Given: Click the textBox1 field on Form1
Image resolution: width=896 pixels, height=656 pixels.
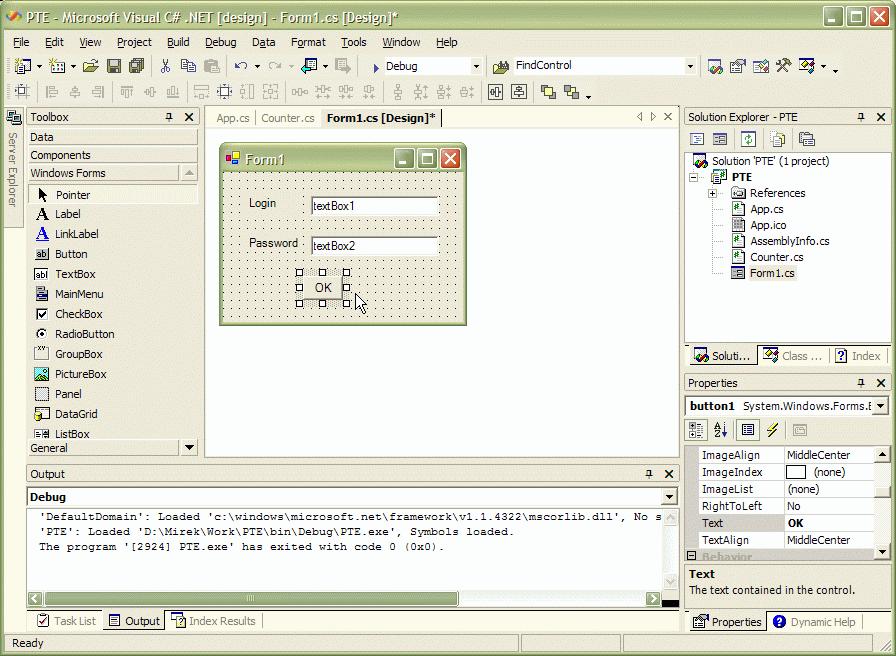Looking at the screenshot, I should [375, 206].
